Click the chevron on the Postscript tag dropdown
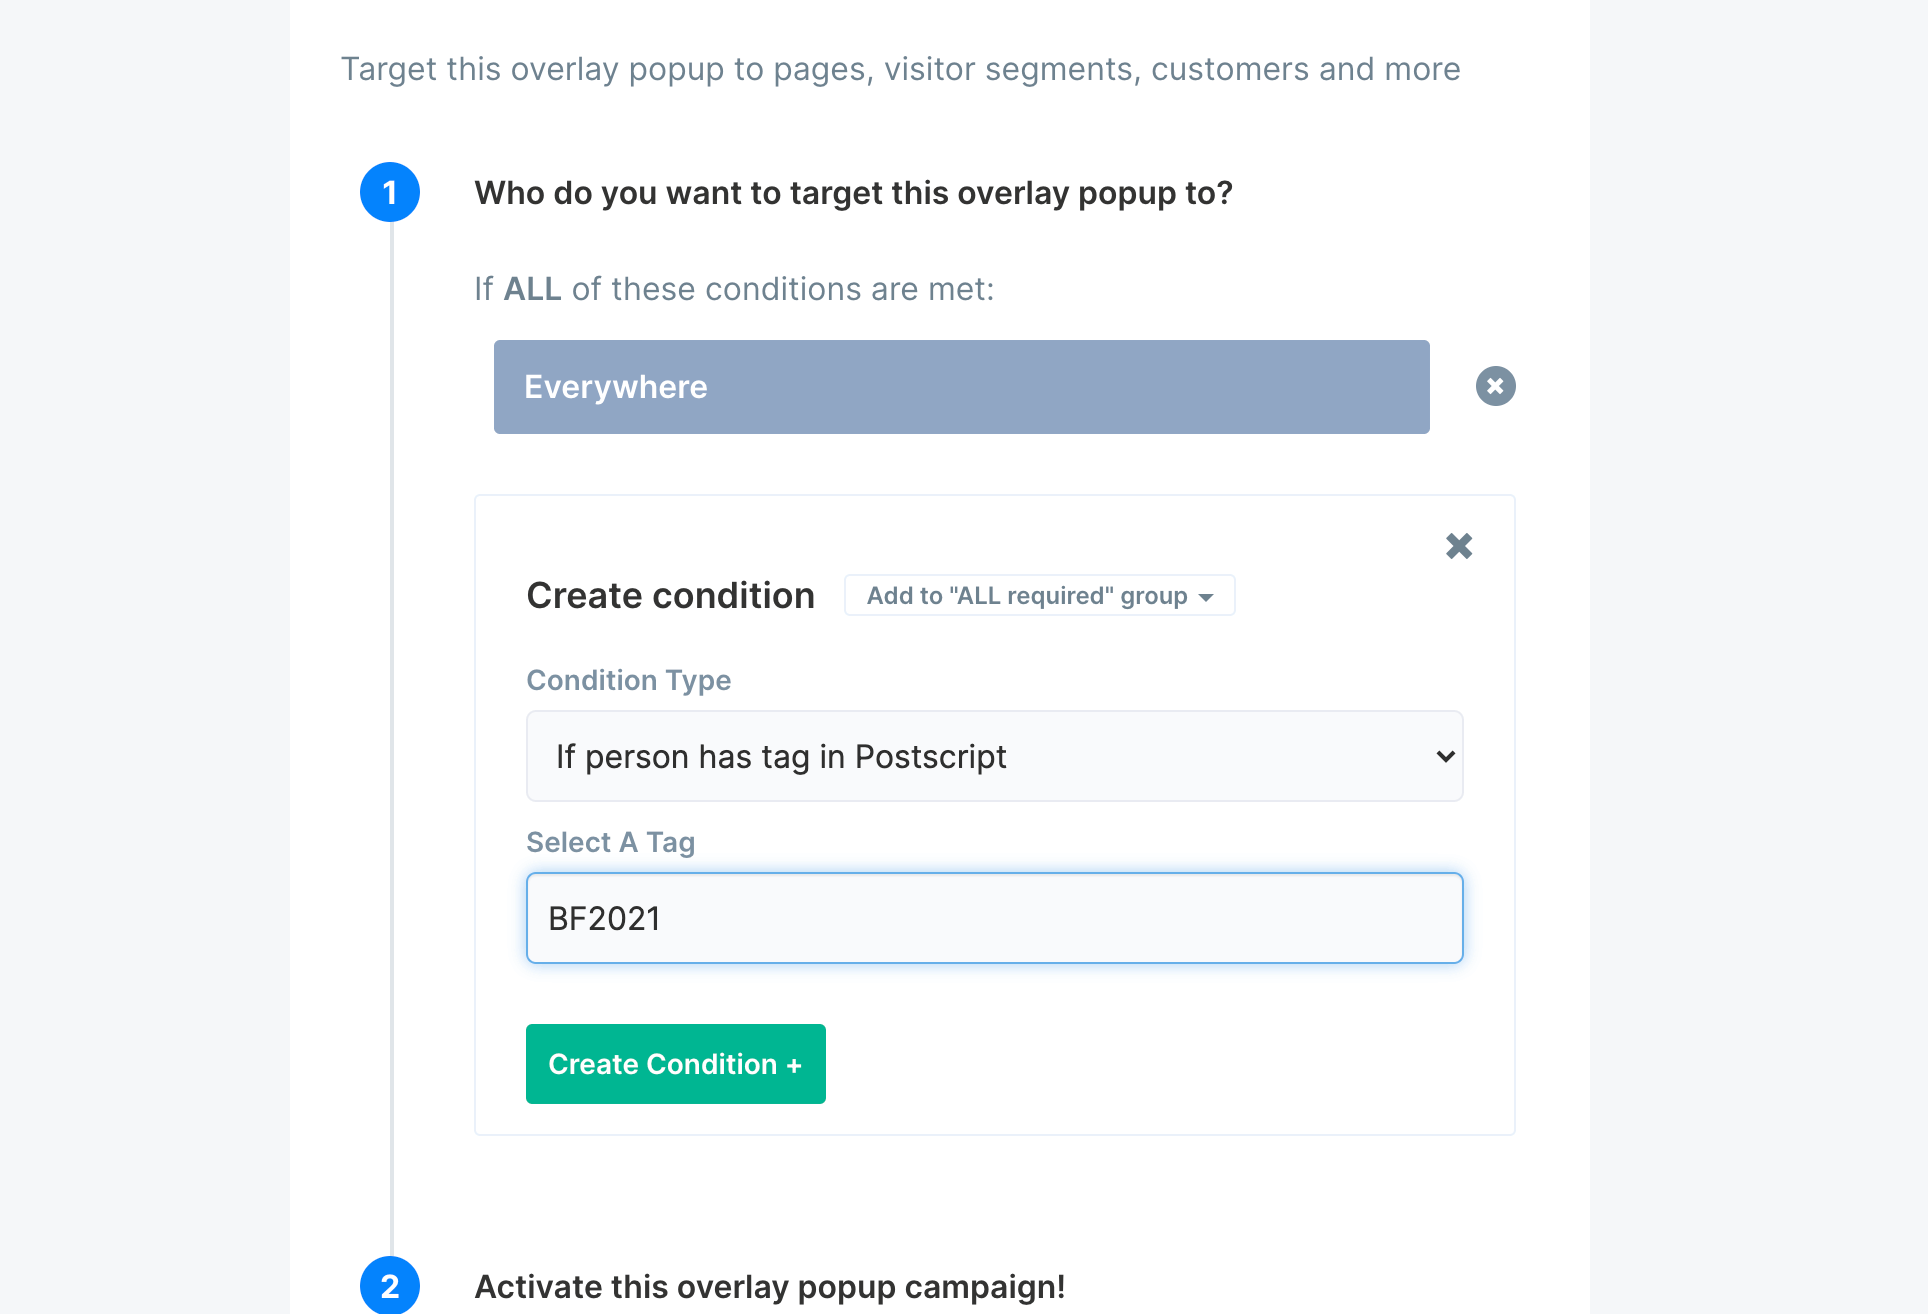This screenshot has height=1314, width=1928. point(1445,757)
